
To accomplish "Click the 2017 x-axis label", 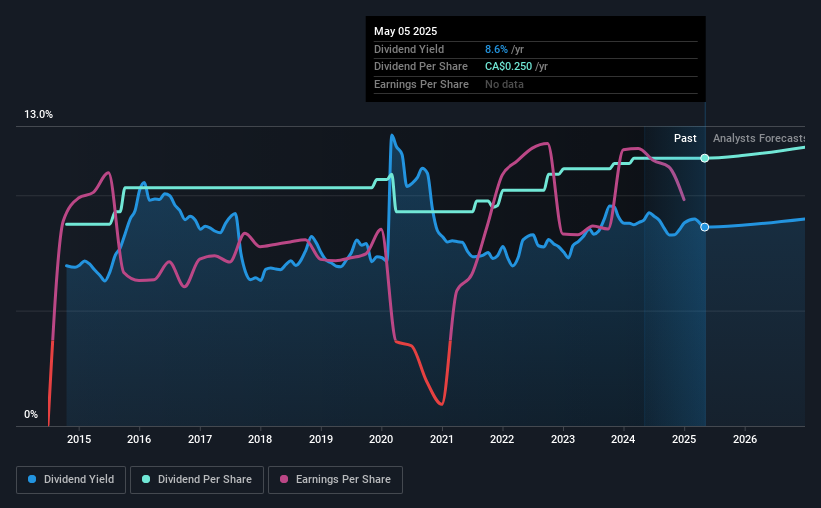I will [x=199, y=439].
